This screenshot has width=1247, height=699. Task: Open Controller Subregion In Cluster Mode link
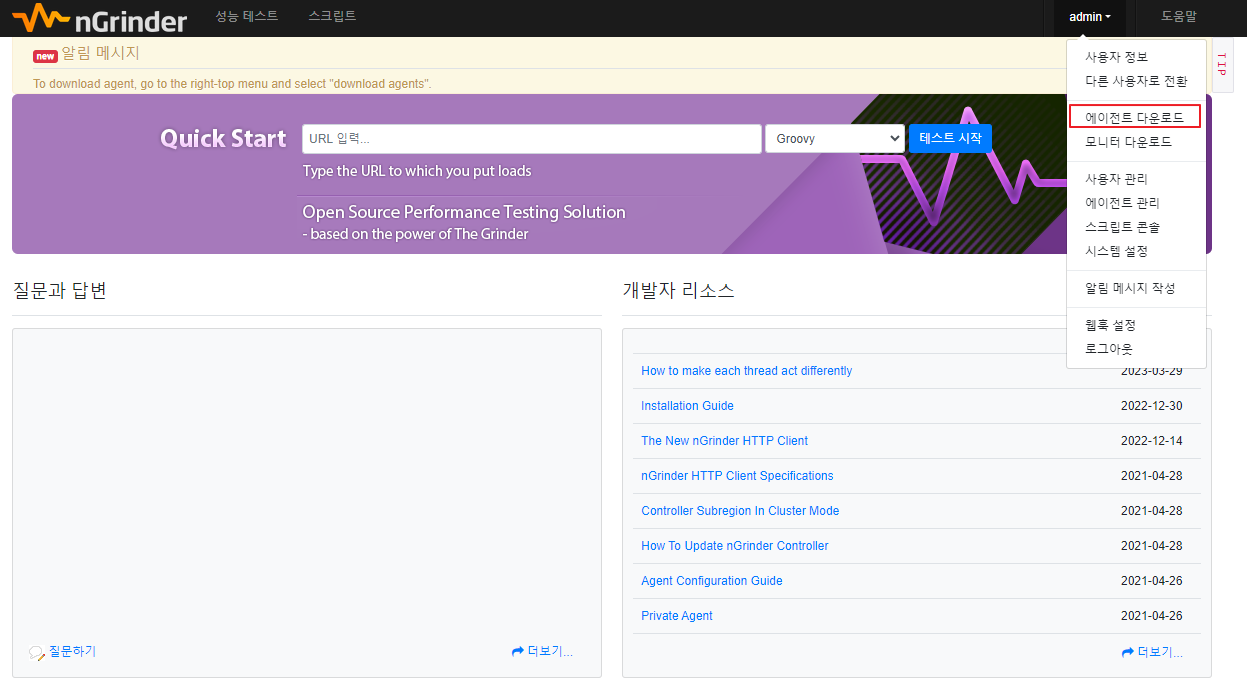click(740, 511)
